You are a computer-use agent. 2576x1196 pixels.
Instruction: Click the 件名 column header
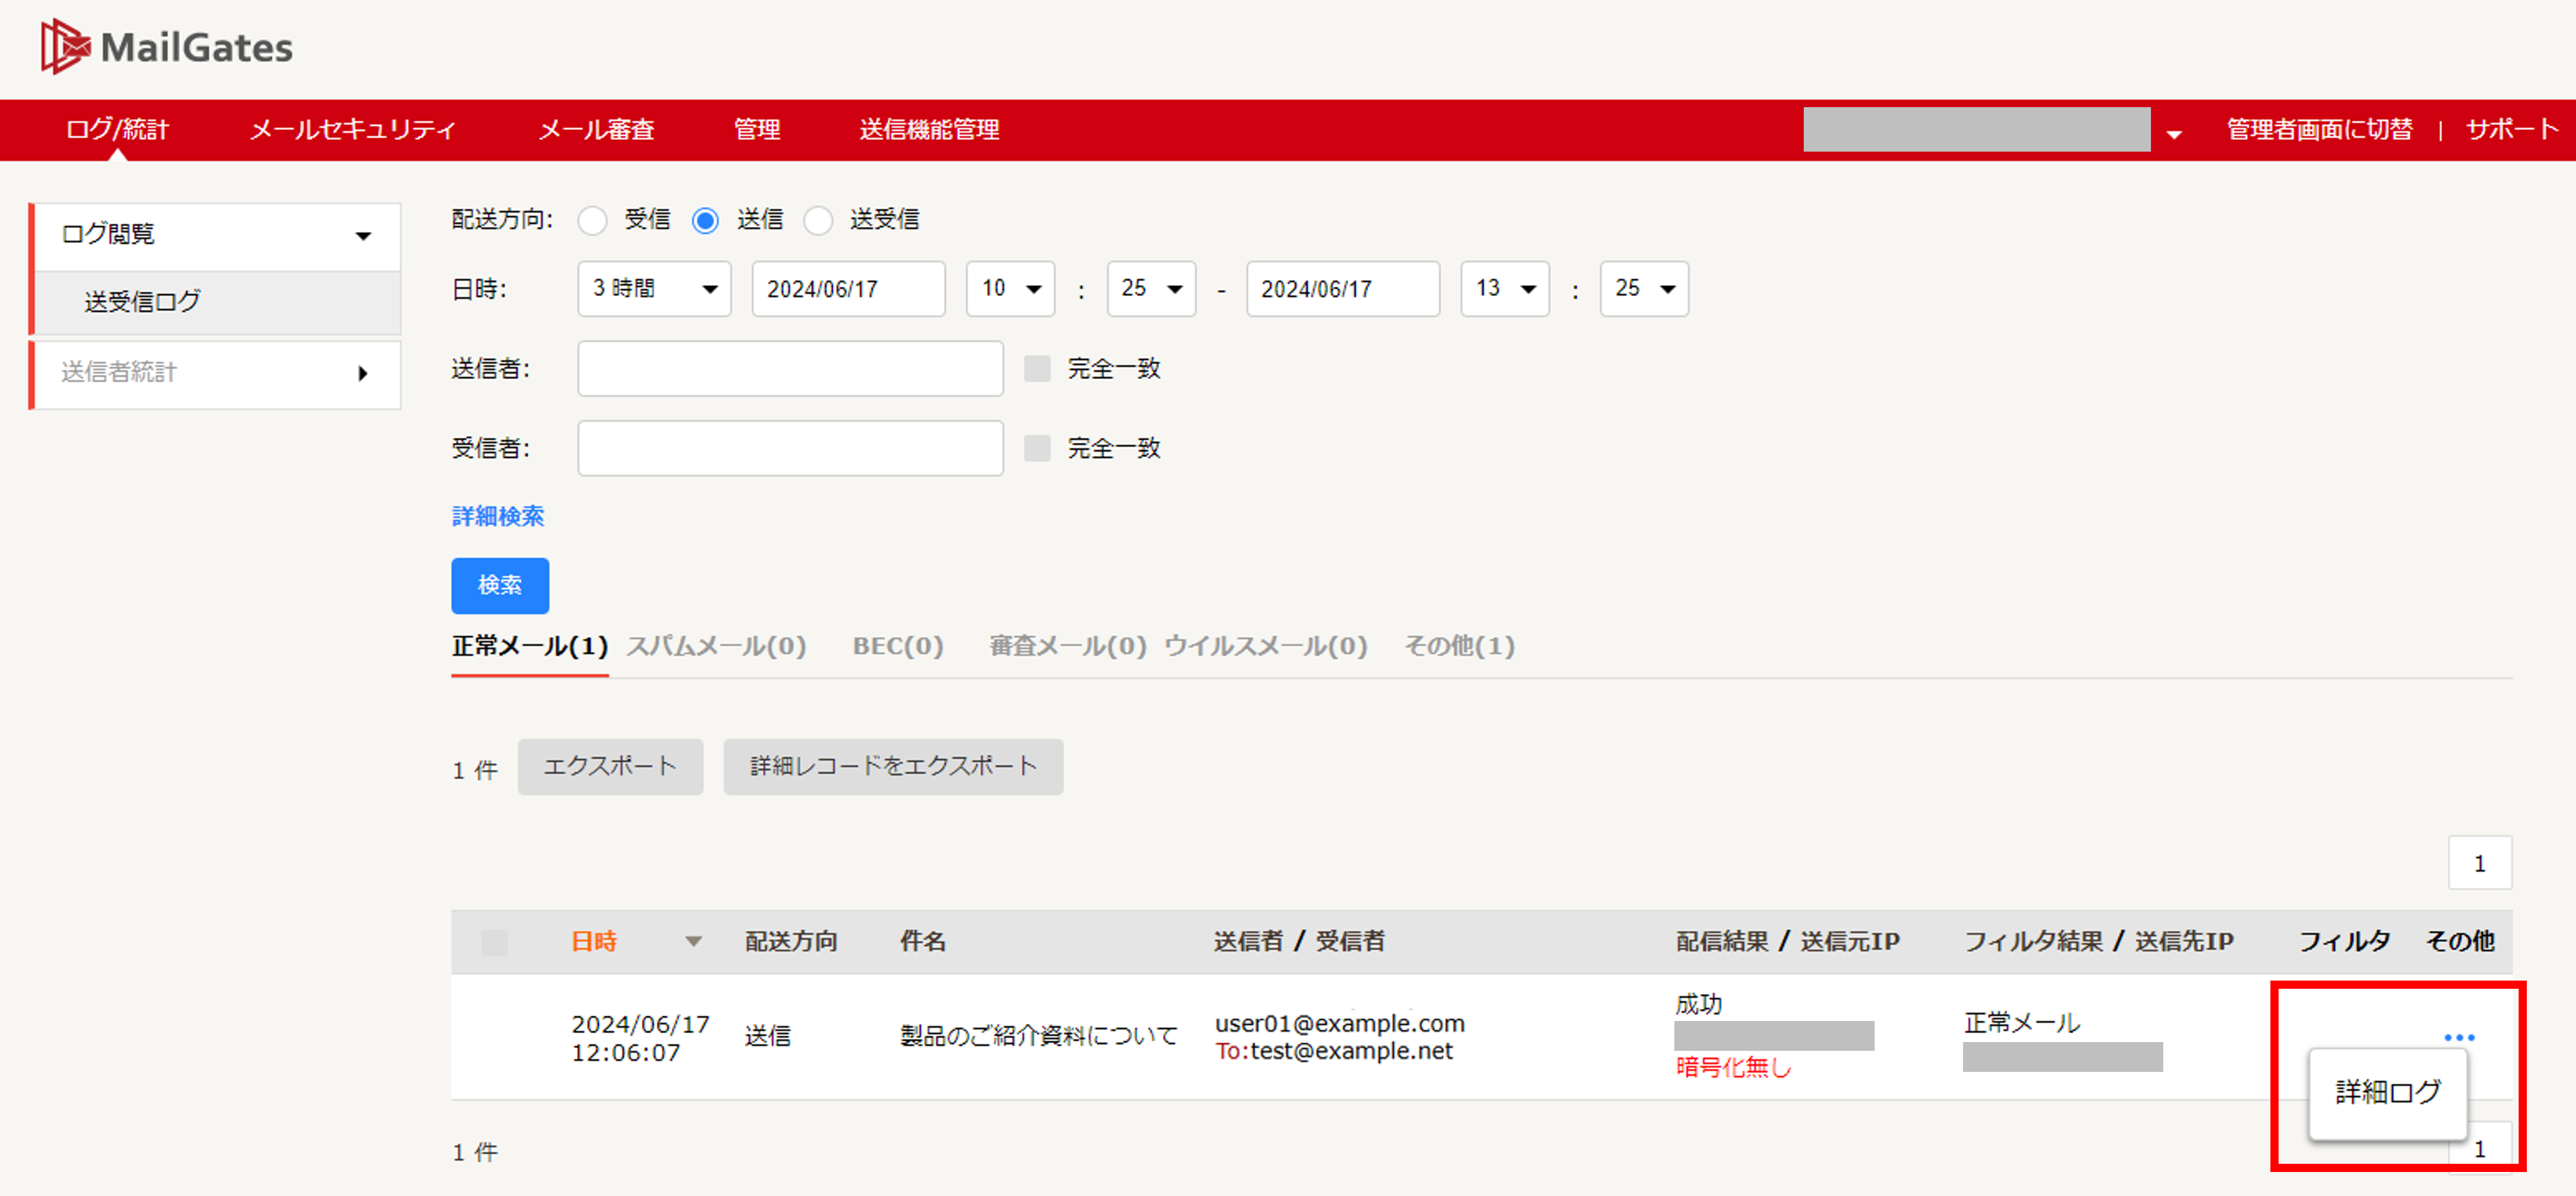[x=922, y=942]
